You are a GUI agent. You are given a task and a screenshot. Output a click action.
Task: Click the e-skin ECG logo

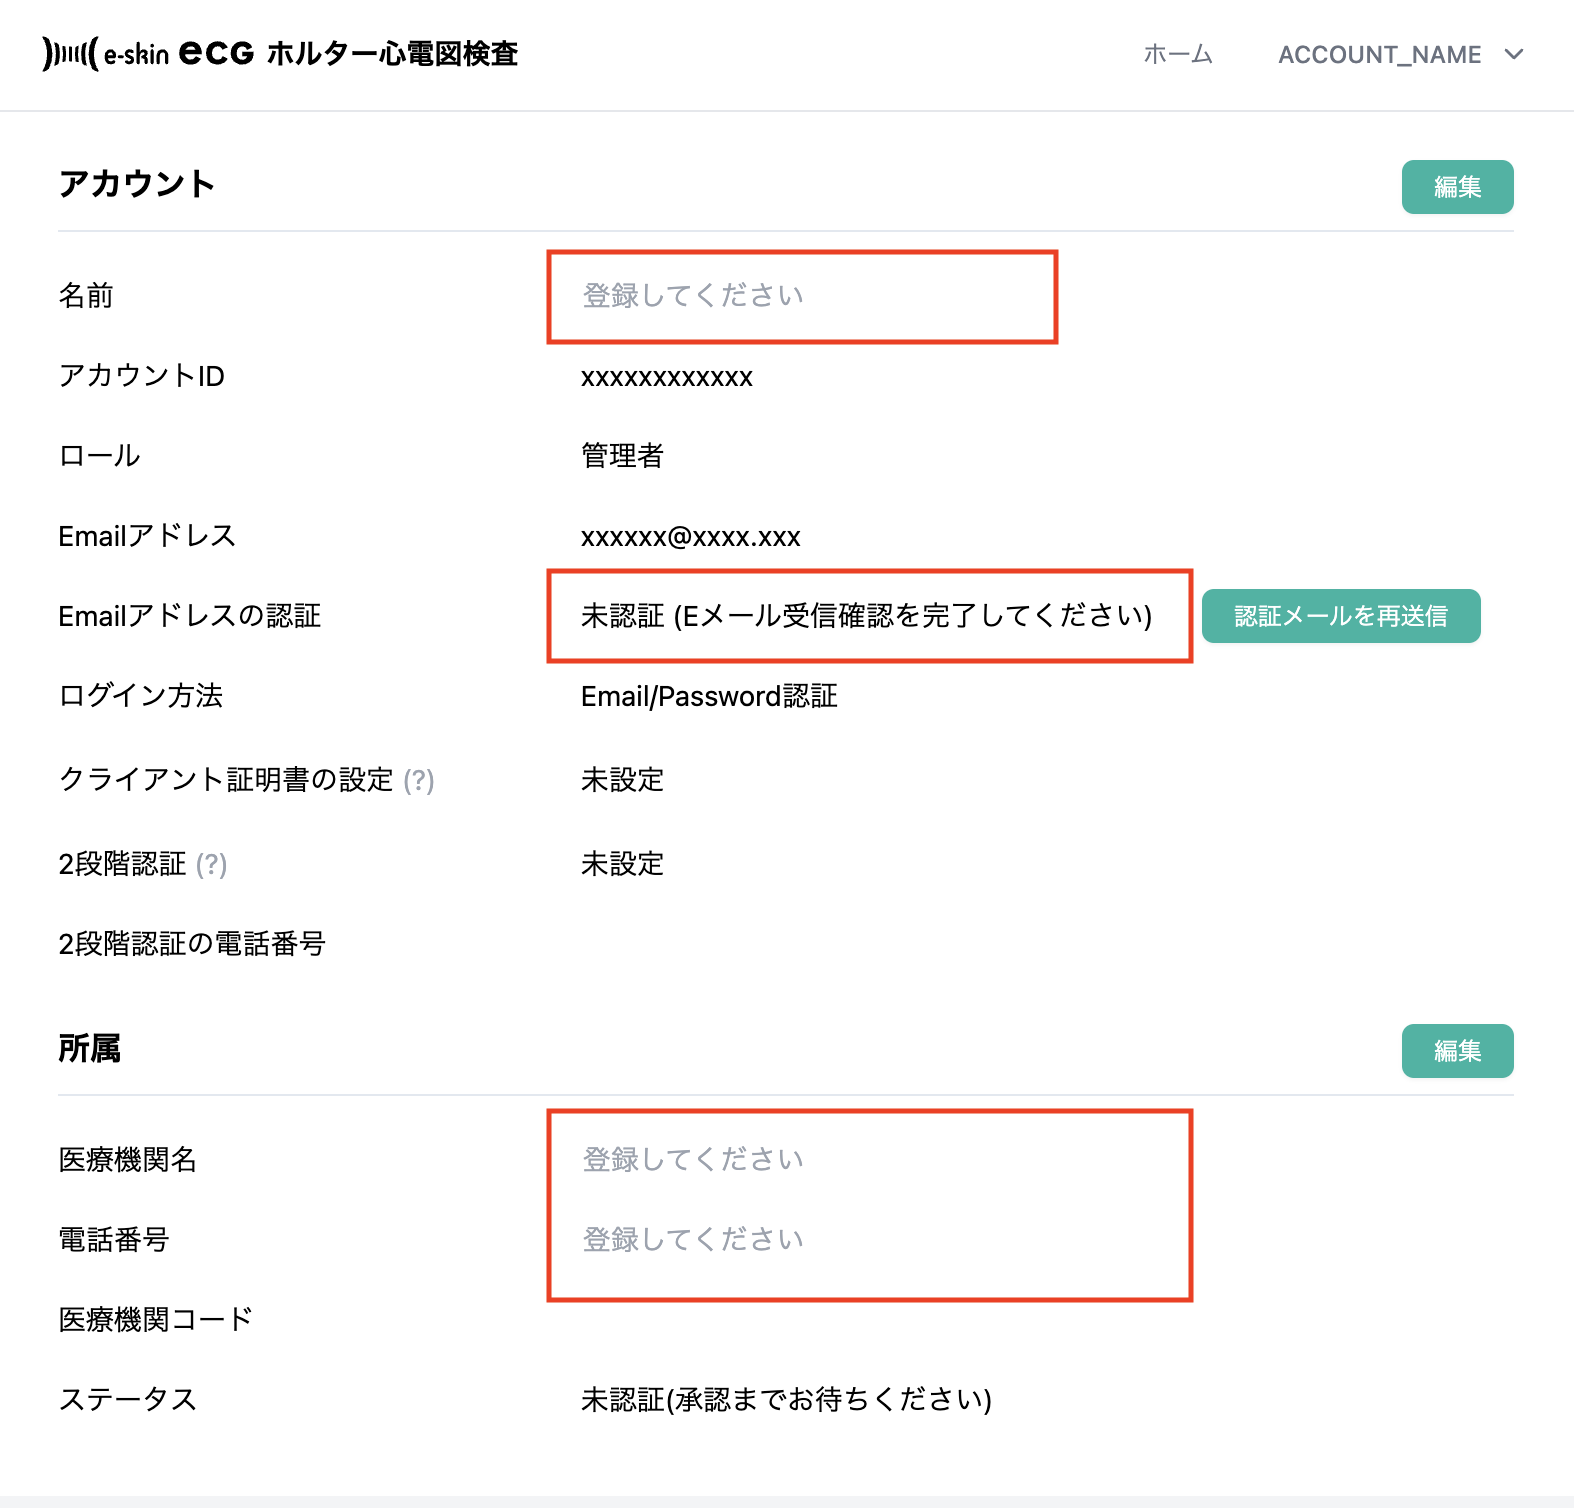(280, 54)
